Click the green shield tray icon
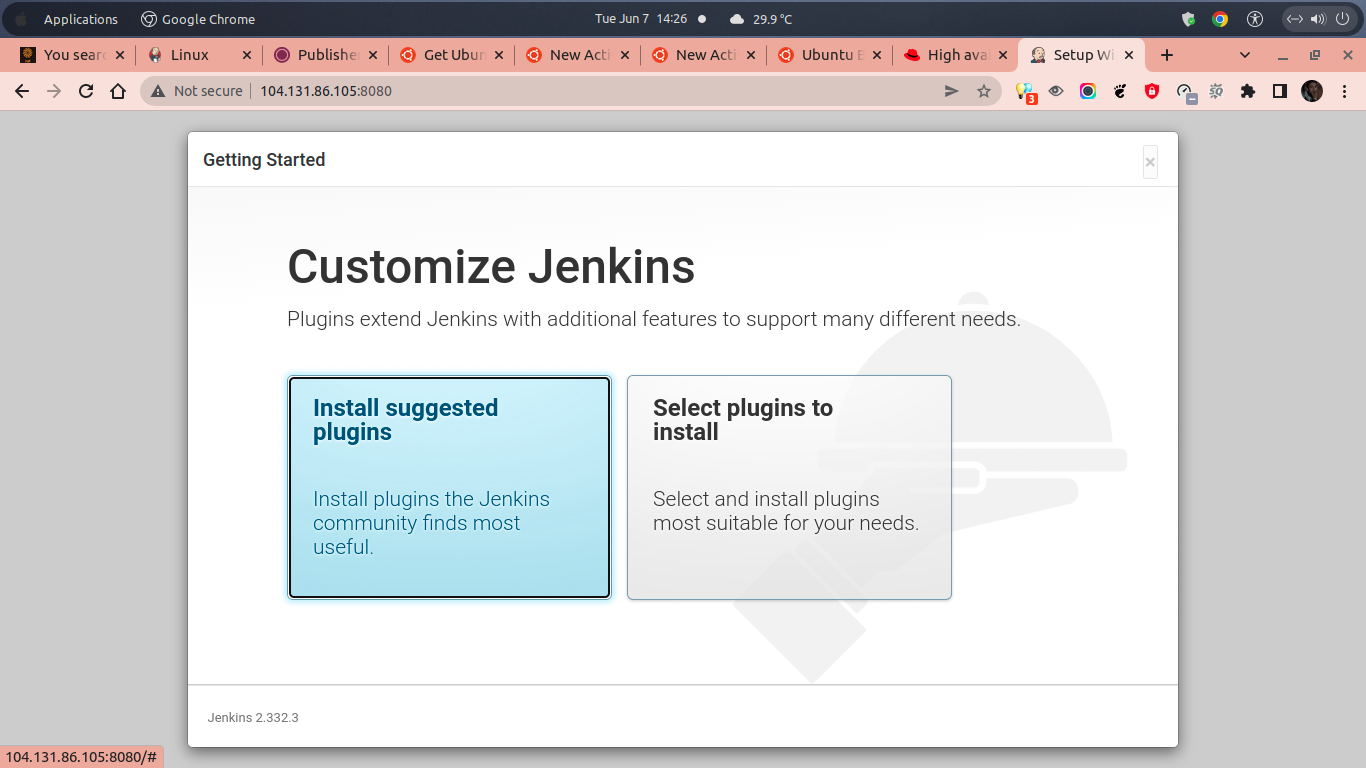The image size is (1366, 768). (1189, 19)
